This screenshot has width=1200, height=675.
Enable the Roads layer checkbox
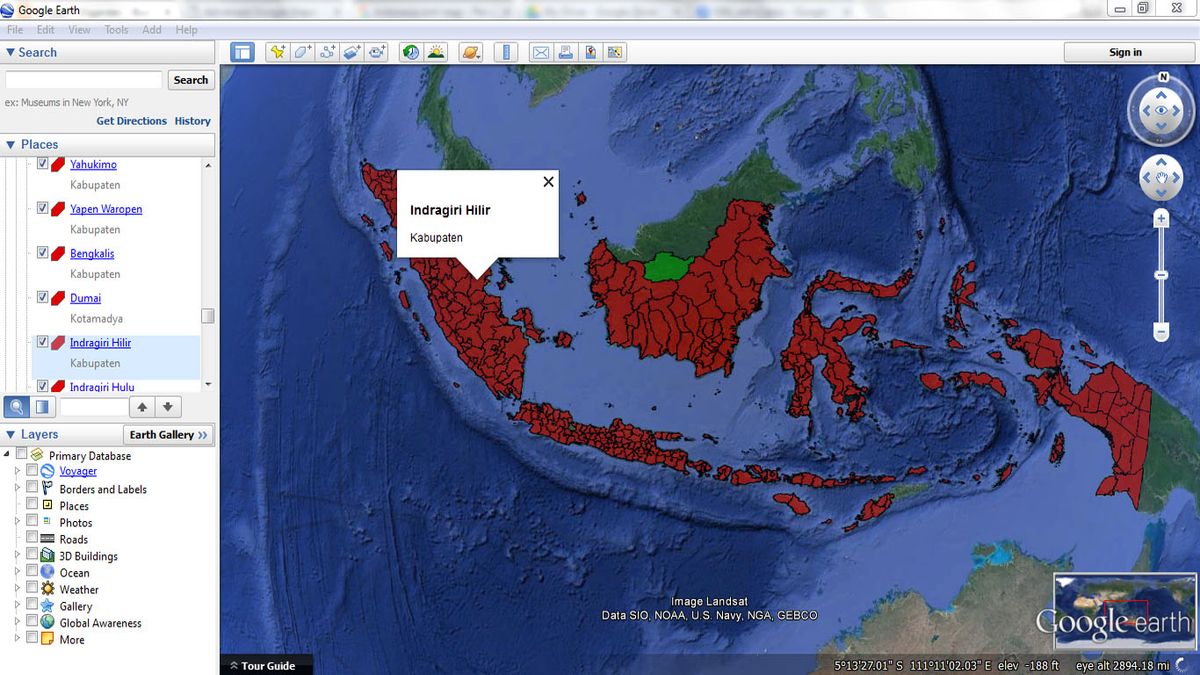pyautogui.click(x=32, y=538)
